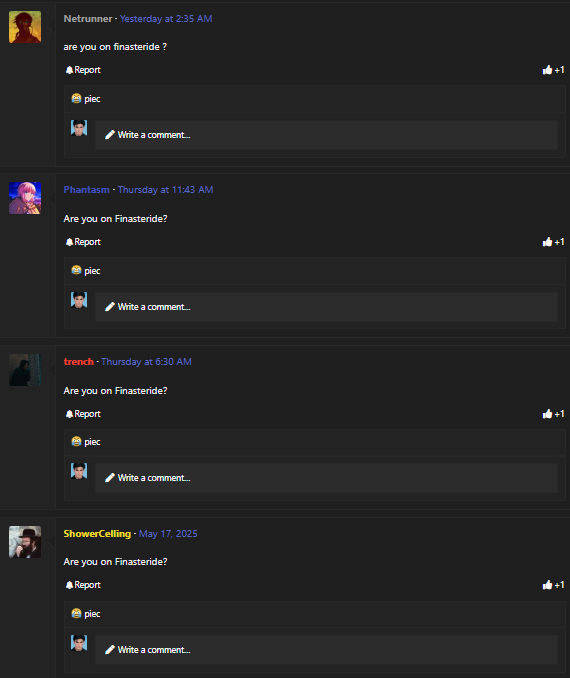
Task: Open Phantasm's pink-haired avatar
Action: pyautogui.click(x=25, y=198)
